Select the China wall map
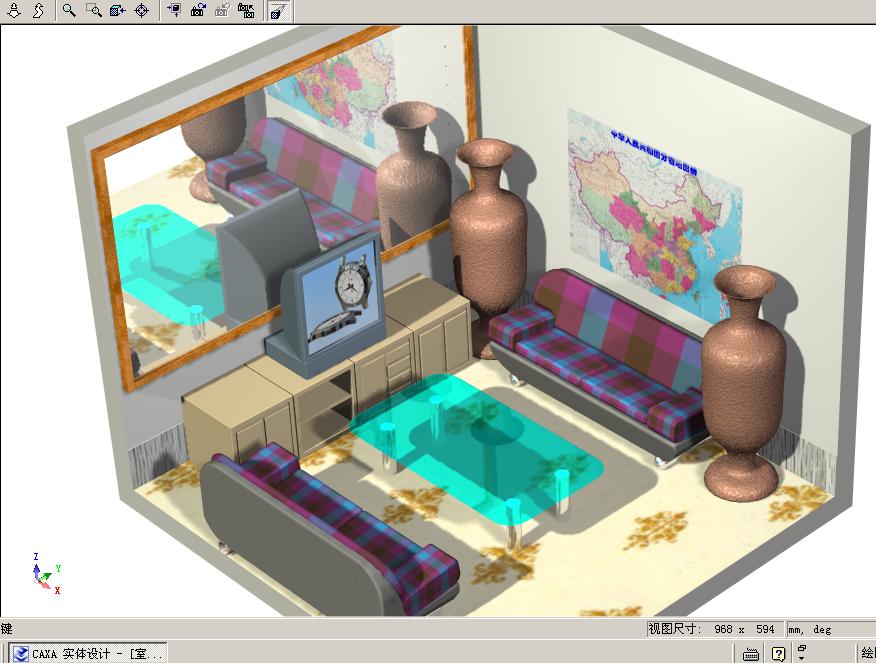Screen dimensions: 876x664 [x=655, y=215]
